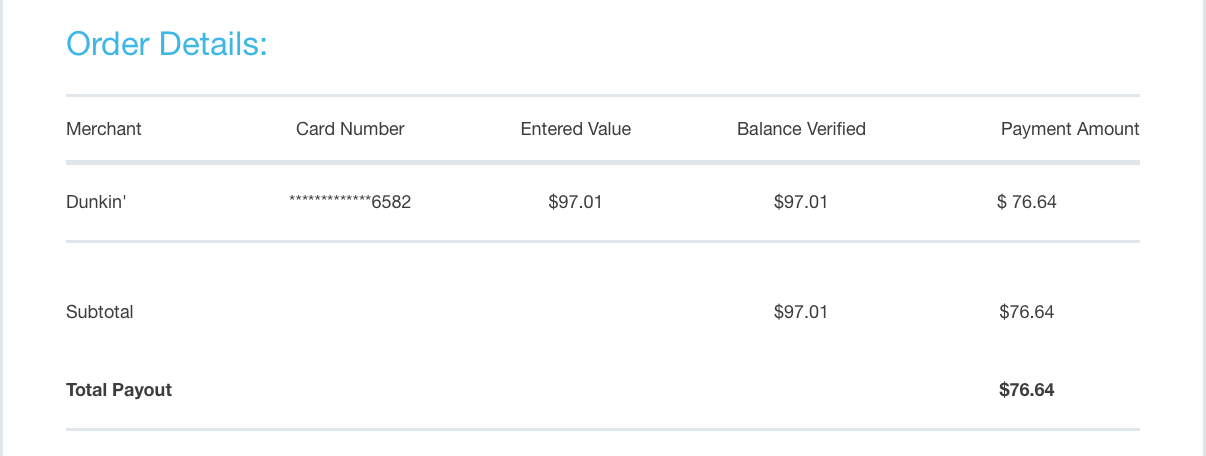Click the Order Details heading
This screenshot has height=456, width=1206.
tap(167, 45)
